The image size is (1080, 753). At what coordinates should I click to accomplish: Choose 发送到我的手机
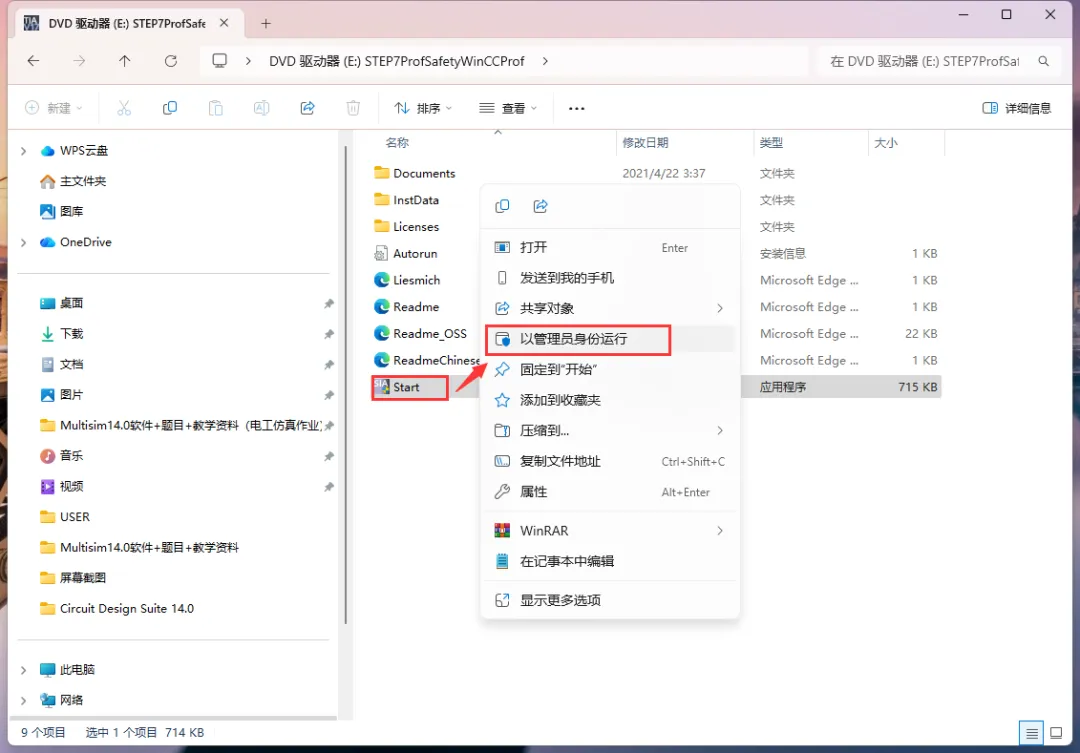point(610,278)
